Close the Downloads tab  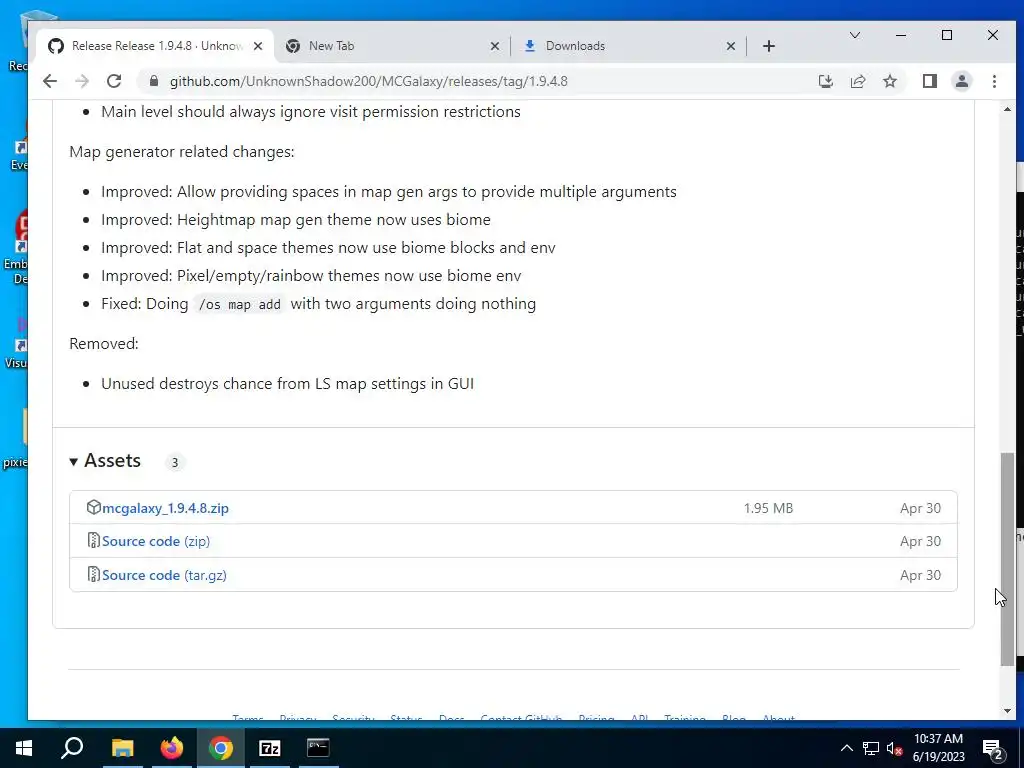click(731, 46)
